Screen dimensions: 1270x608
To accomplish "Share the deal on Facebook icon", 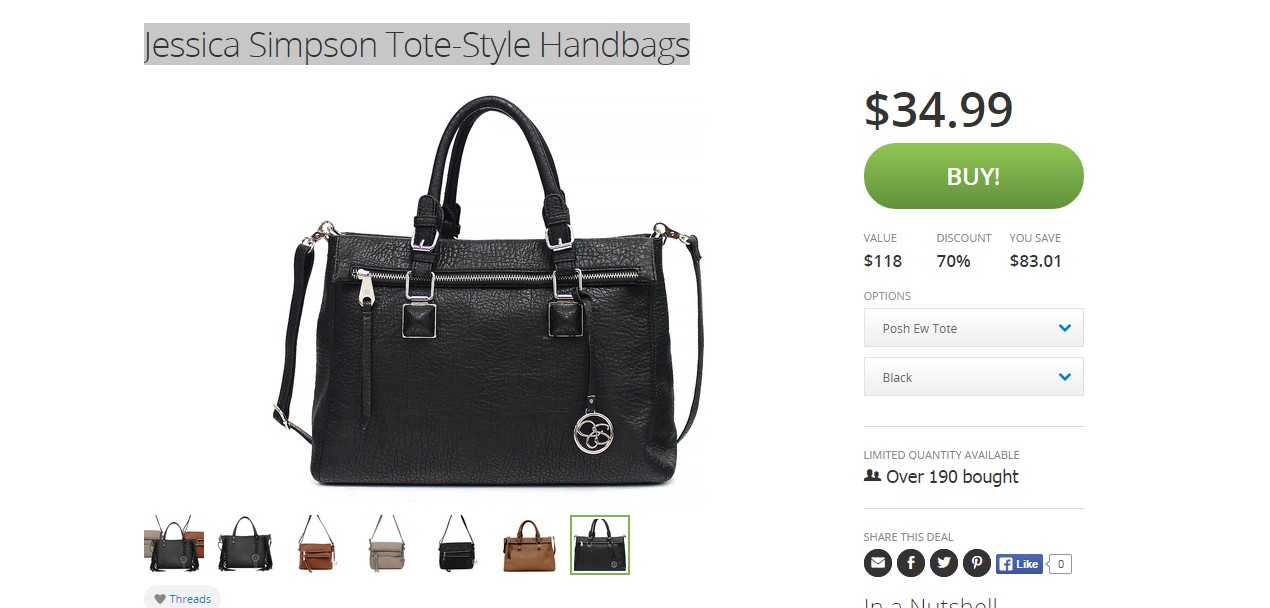I will click(x=910, y=563).
